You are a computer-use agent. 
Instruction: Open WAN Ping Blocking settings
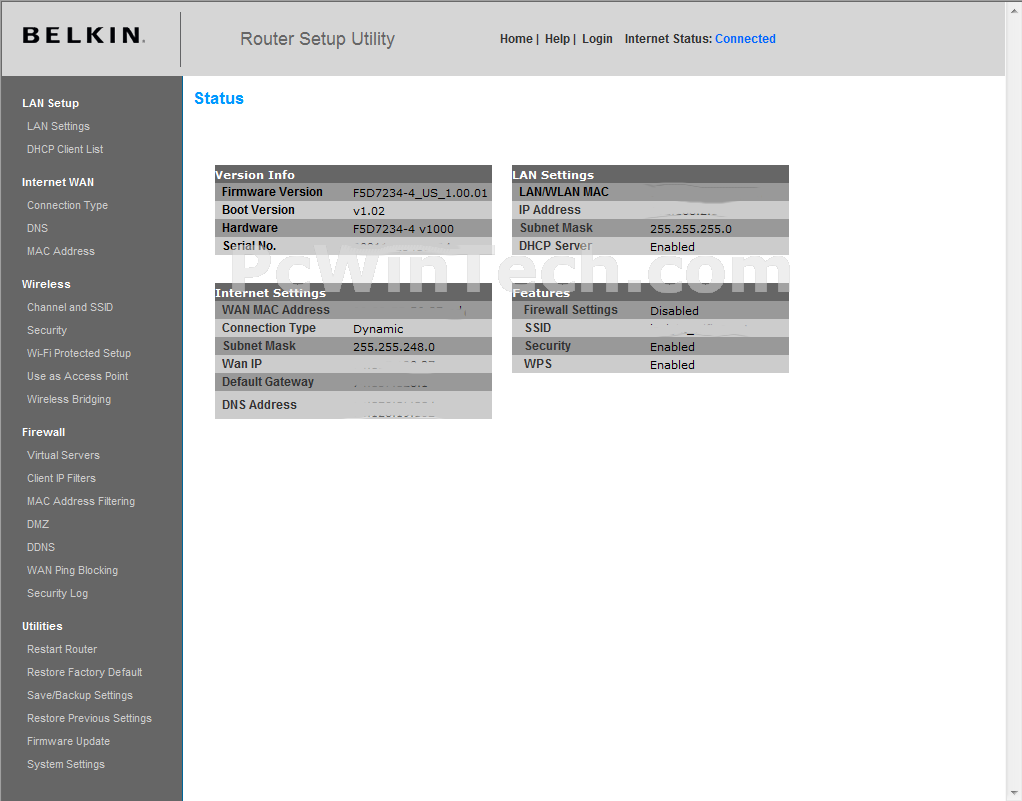point(72,570)
